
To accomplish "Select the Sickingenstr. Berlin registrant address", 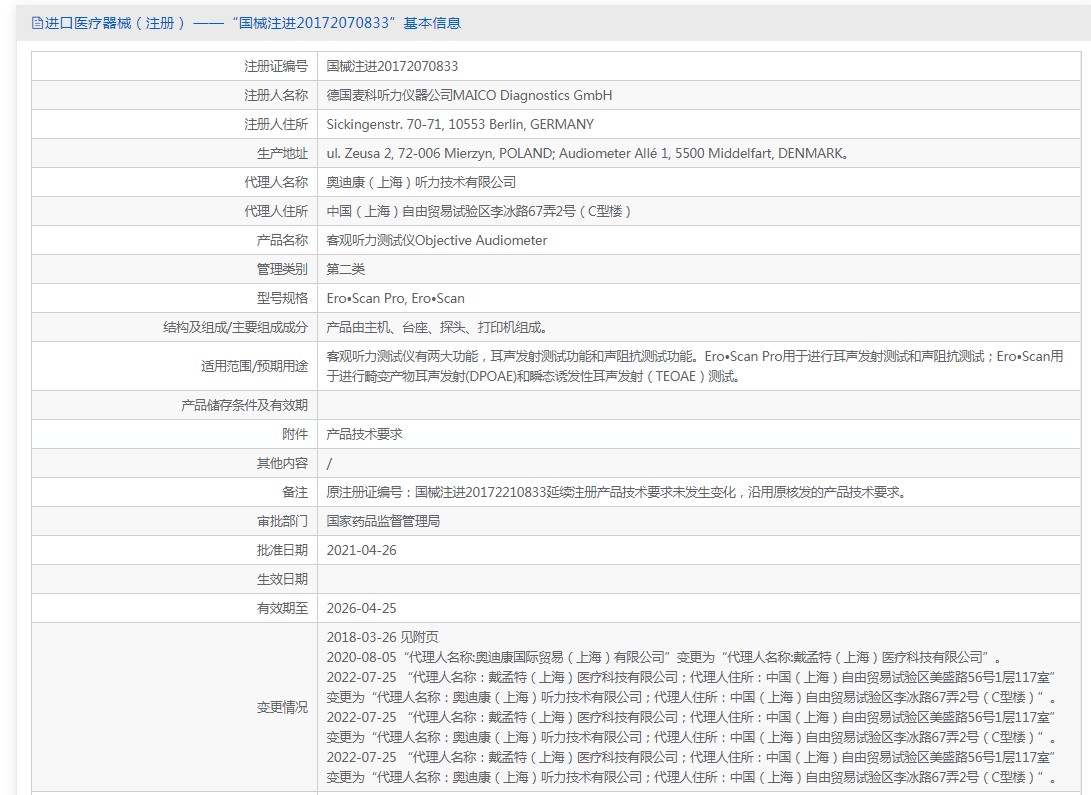I will tap(460, 124).
